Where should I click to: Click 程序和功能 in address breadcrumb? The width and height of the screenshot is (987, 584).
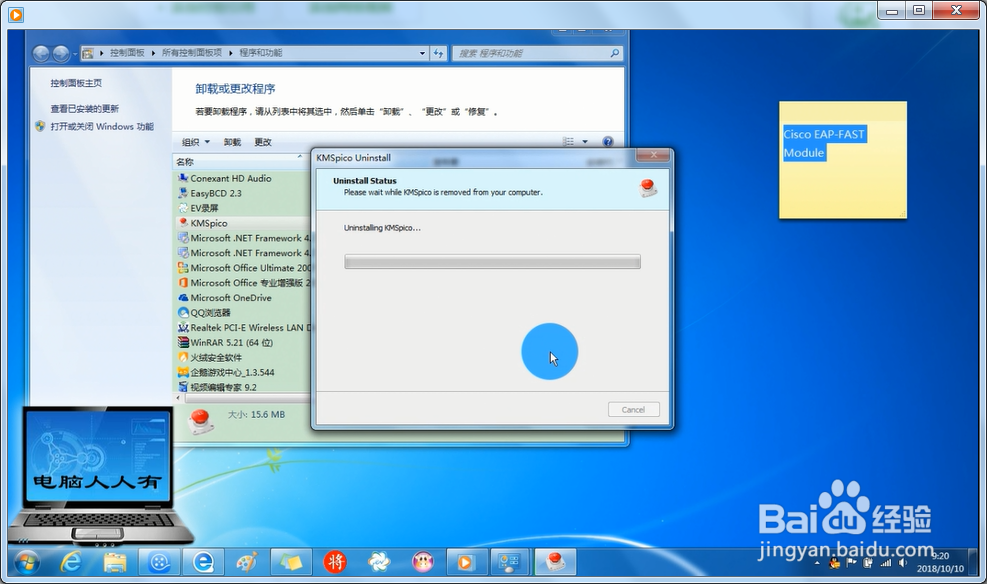coord(261,53)
